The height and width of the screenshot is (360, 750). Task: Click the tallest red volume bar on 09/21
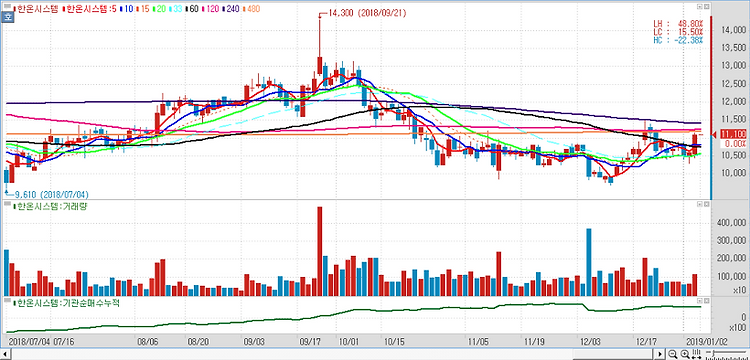pyautogui.click(x=320, y=251)
